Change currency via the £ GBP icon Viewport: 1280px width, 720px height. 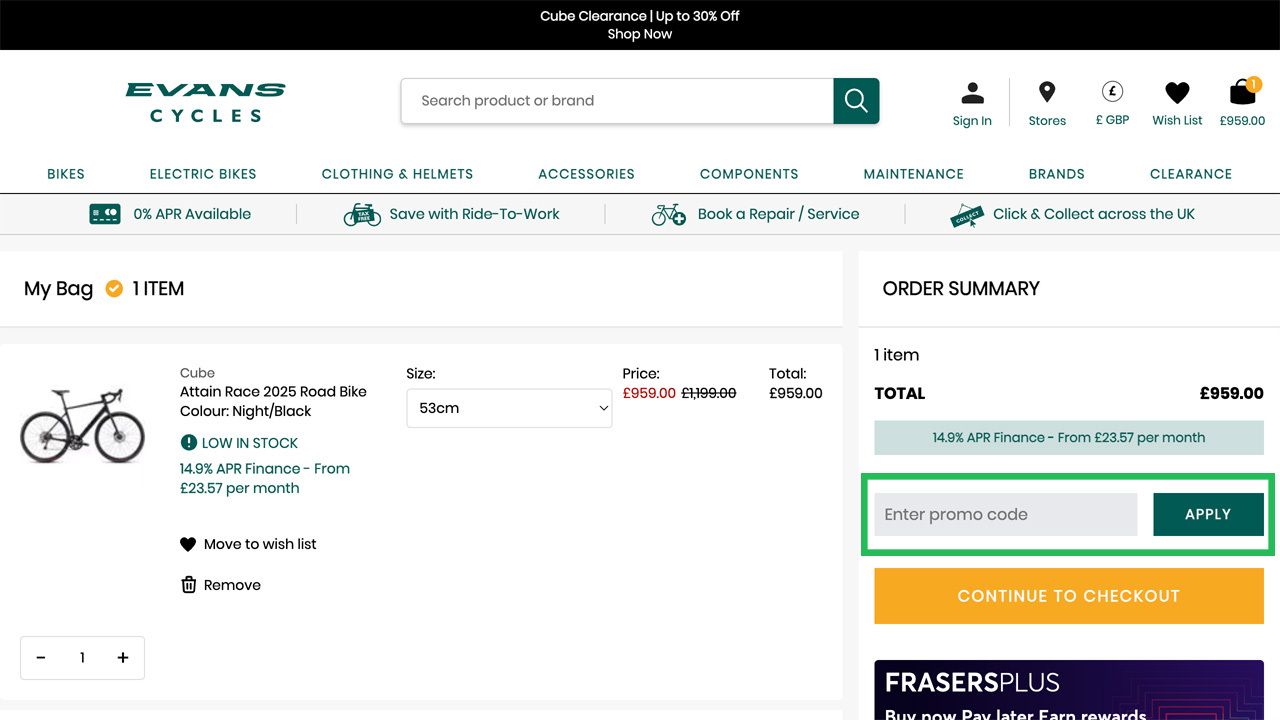pyautogui.click(x=1112, y=92)
